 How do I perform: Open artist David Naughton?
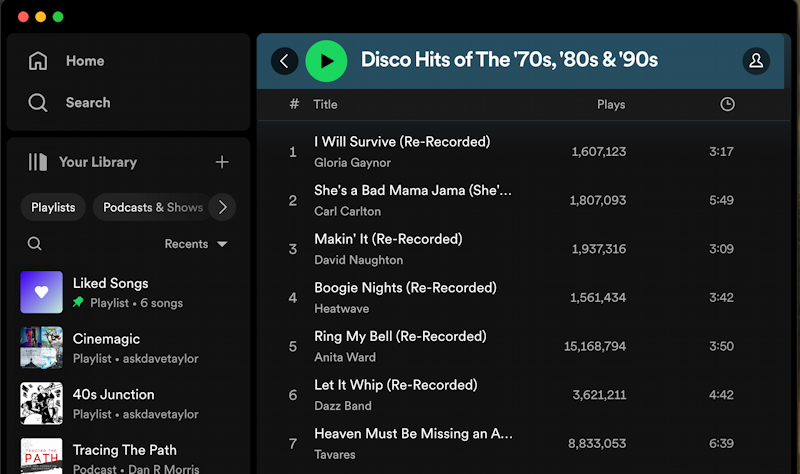coord(359,260)
